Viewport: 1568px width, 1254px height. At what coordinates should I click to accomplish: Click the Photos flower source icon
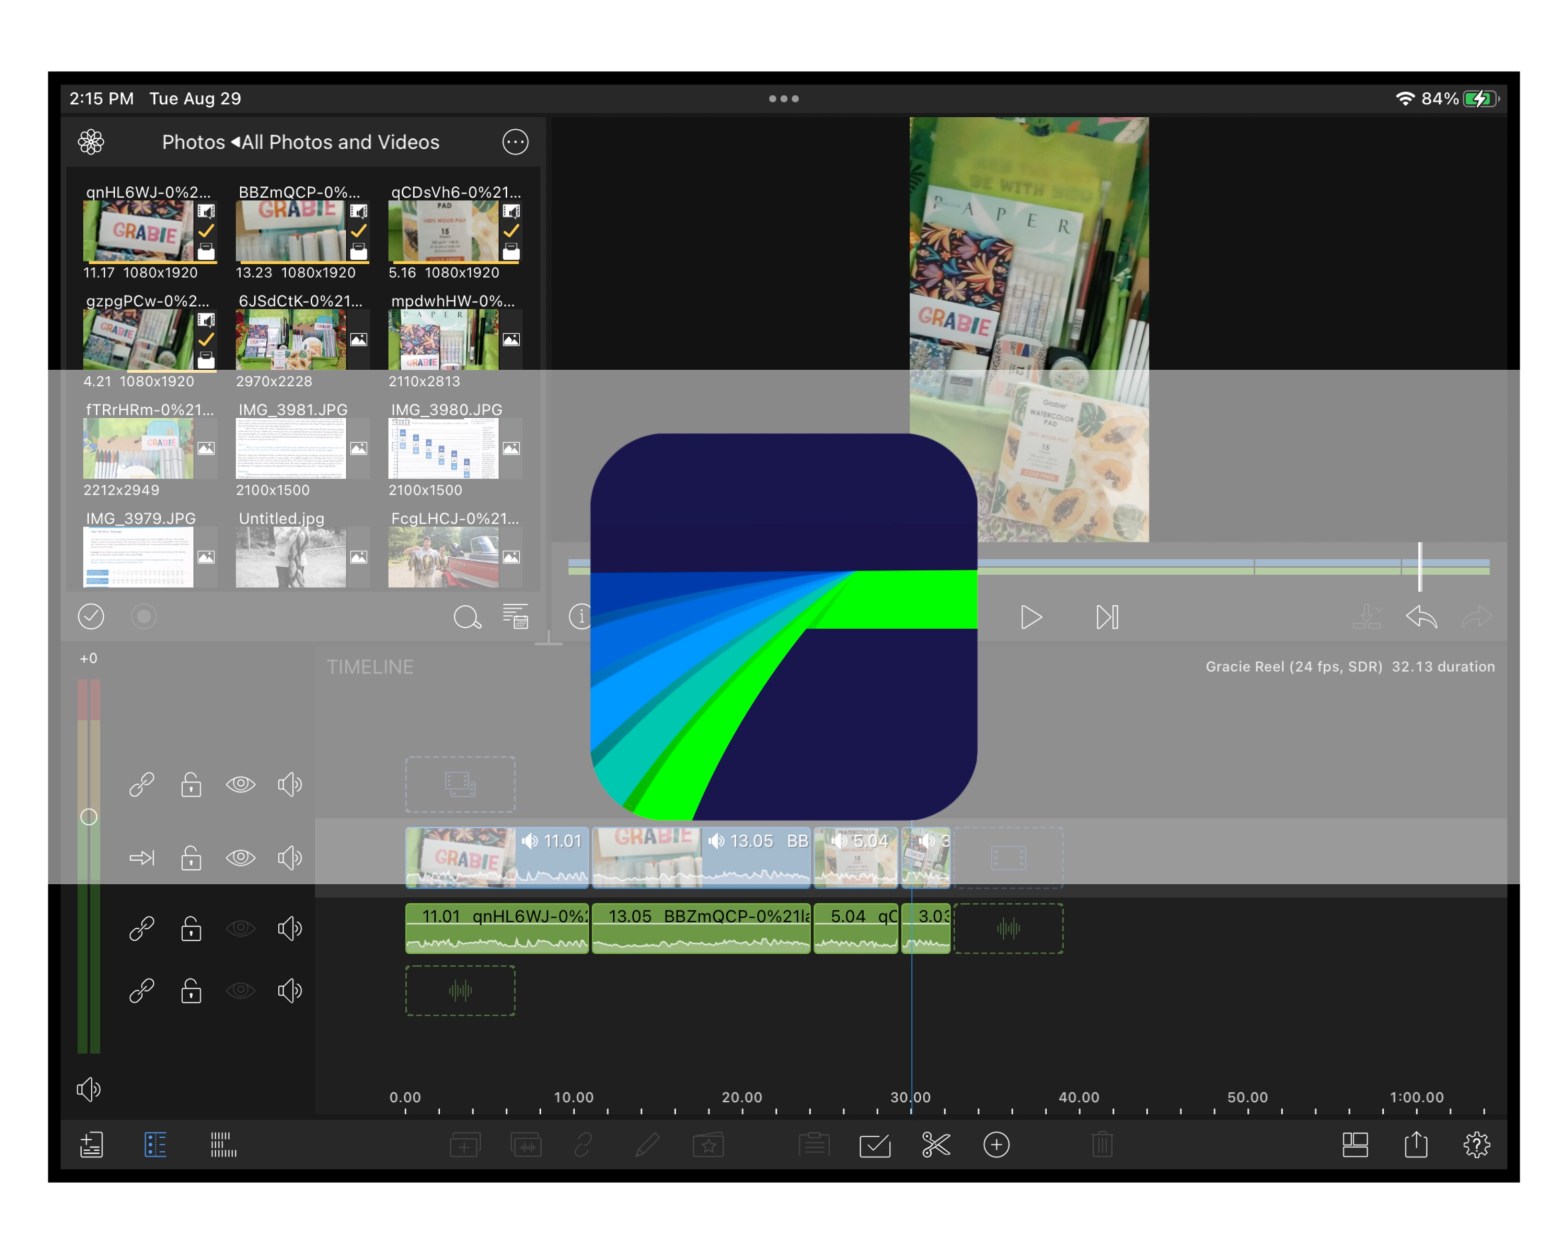pyautogui.click(x=91, y=142)
